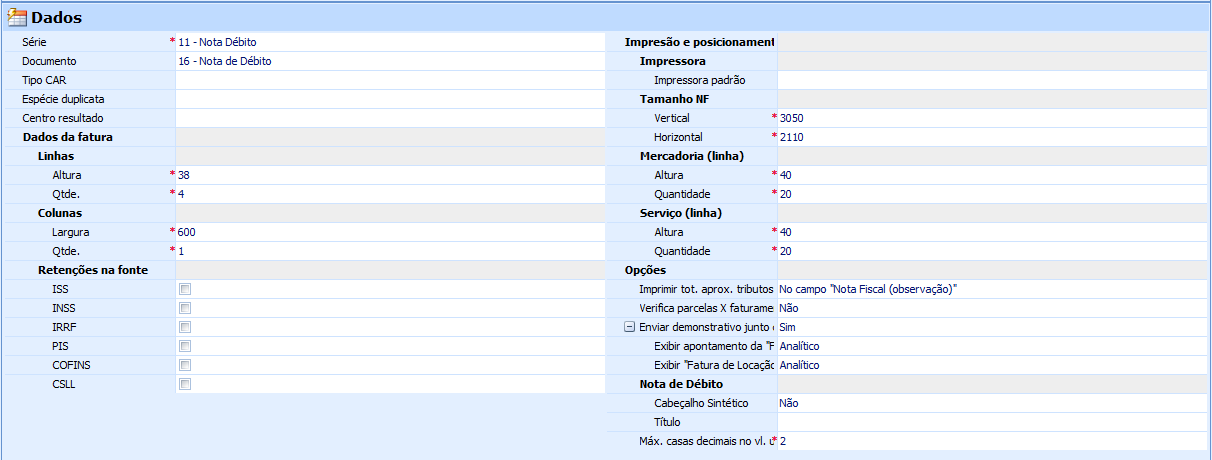Change Verifica parcelas X faturamento value Não
The image size is (1212, 460).
(992, 308)
